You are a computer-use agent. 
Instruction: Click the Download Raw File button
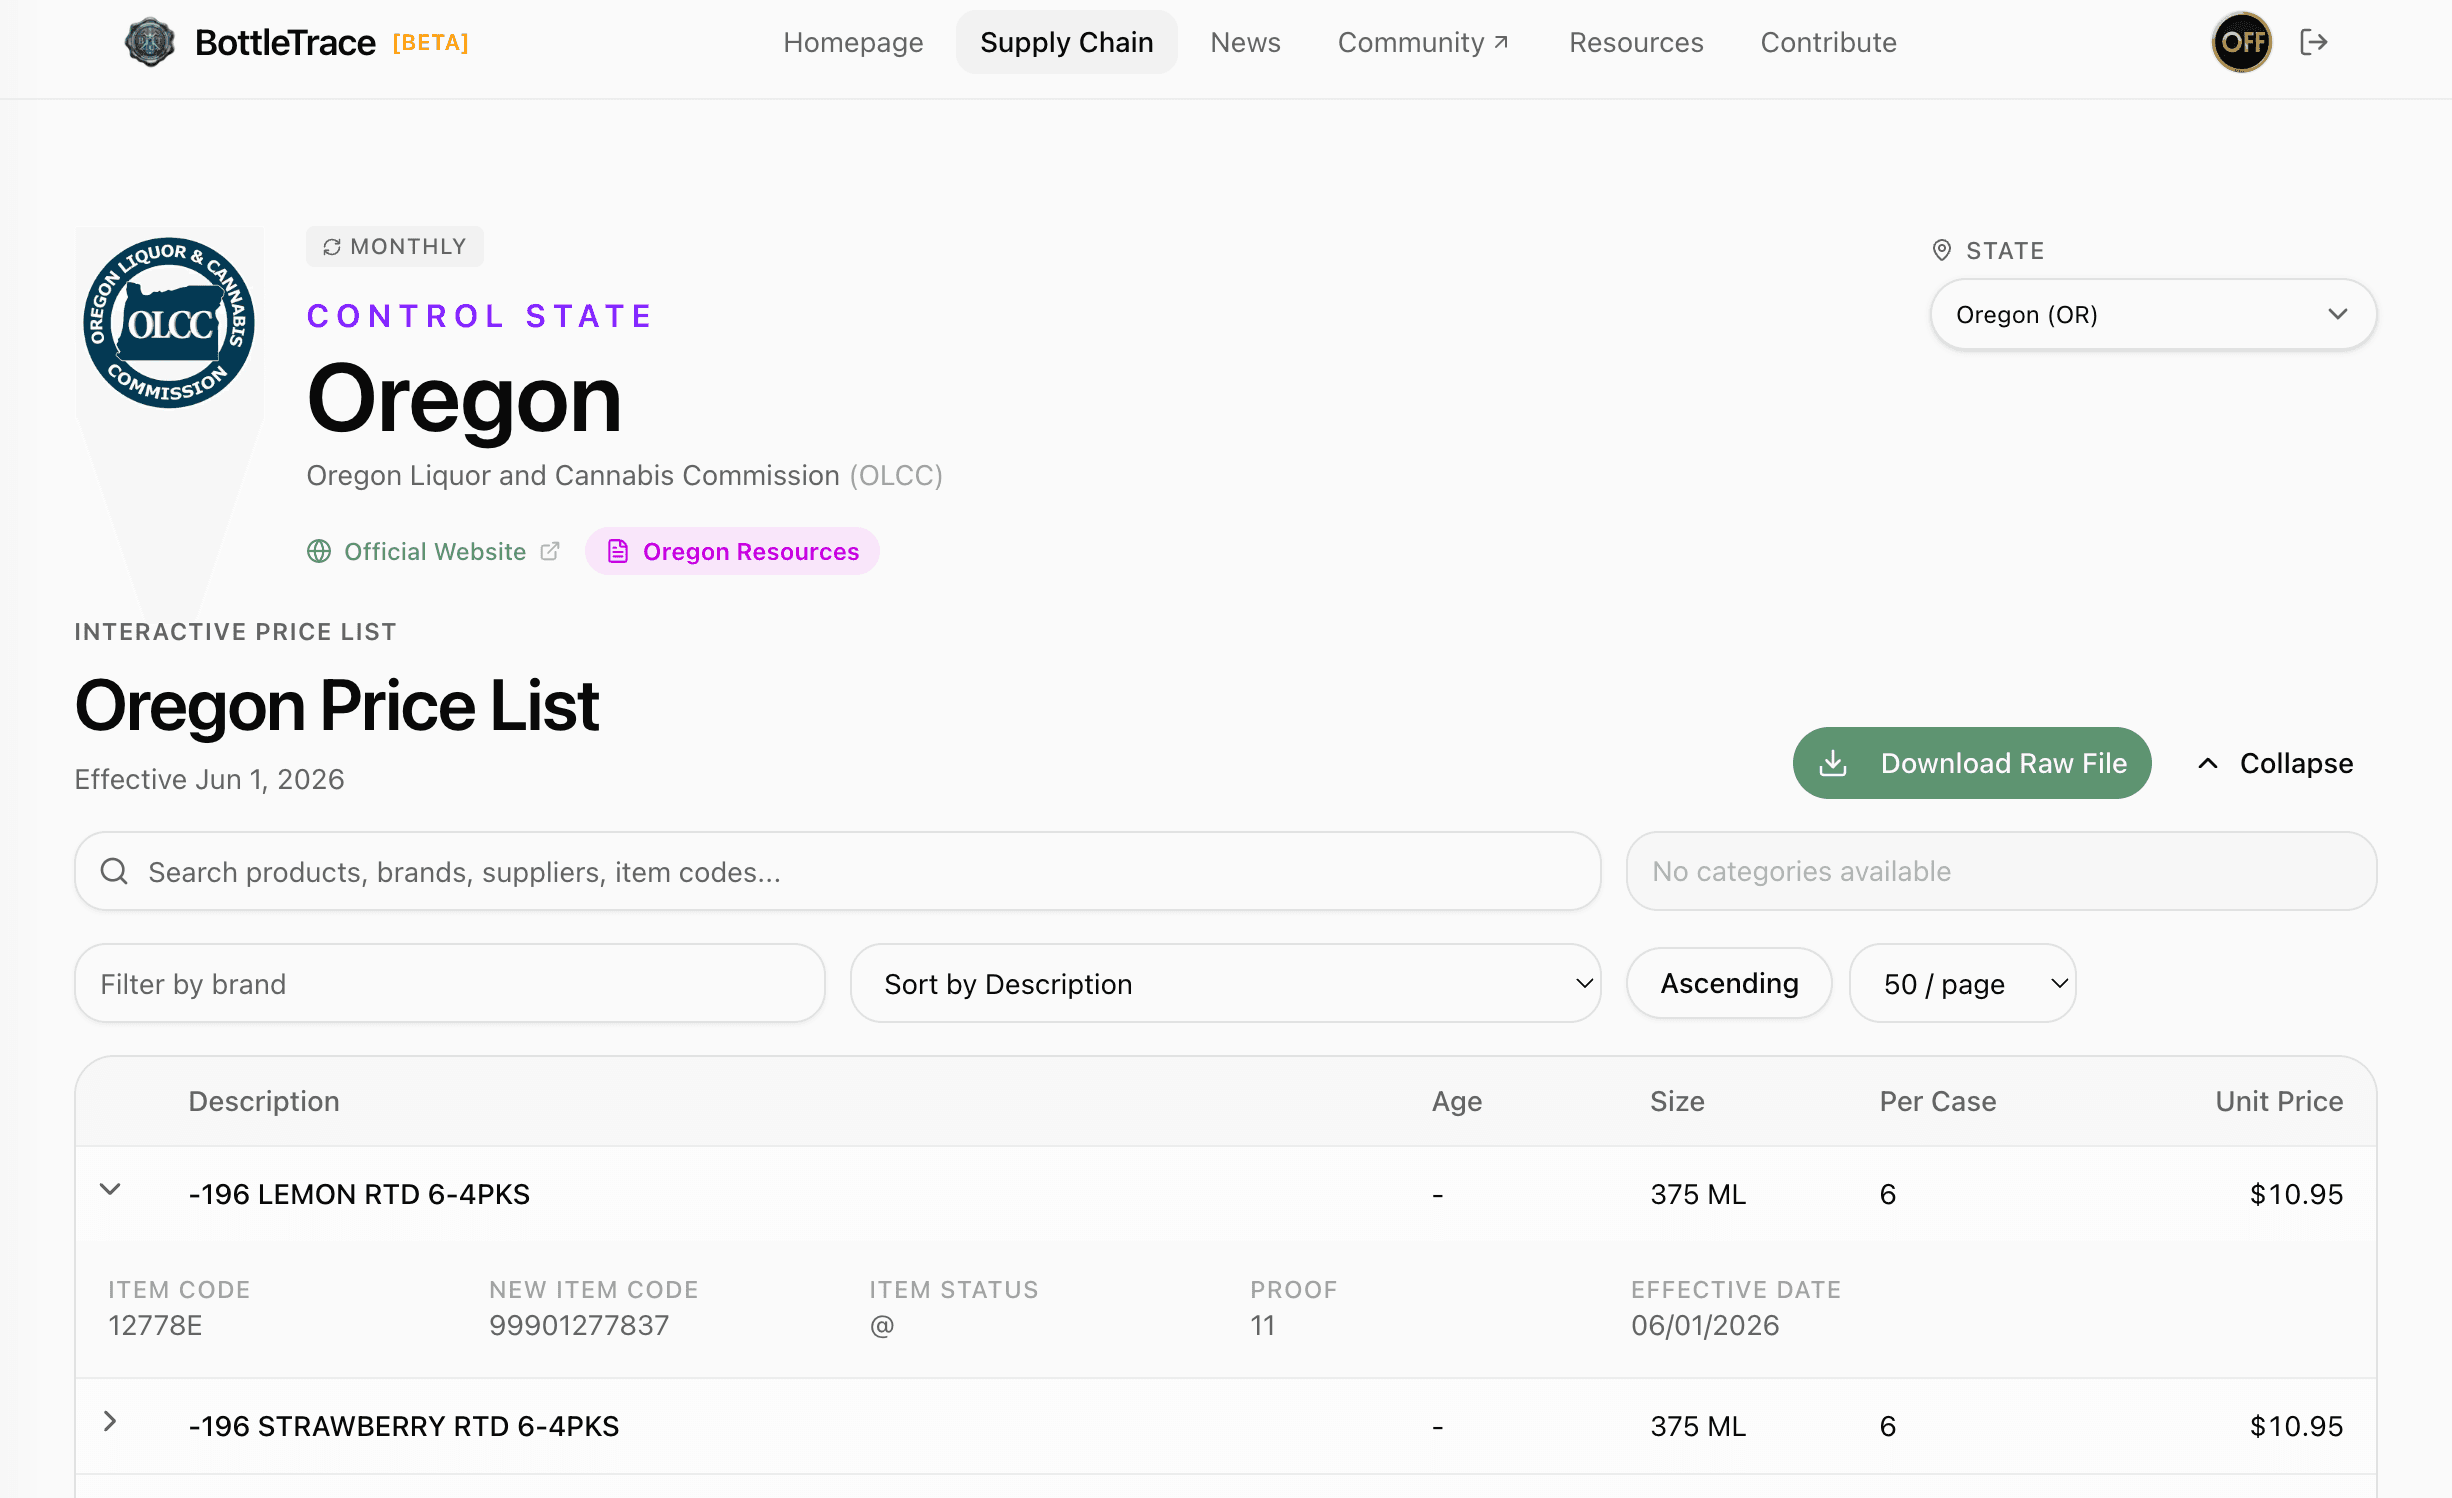[1972, 764]
